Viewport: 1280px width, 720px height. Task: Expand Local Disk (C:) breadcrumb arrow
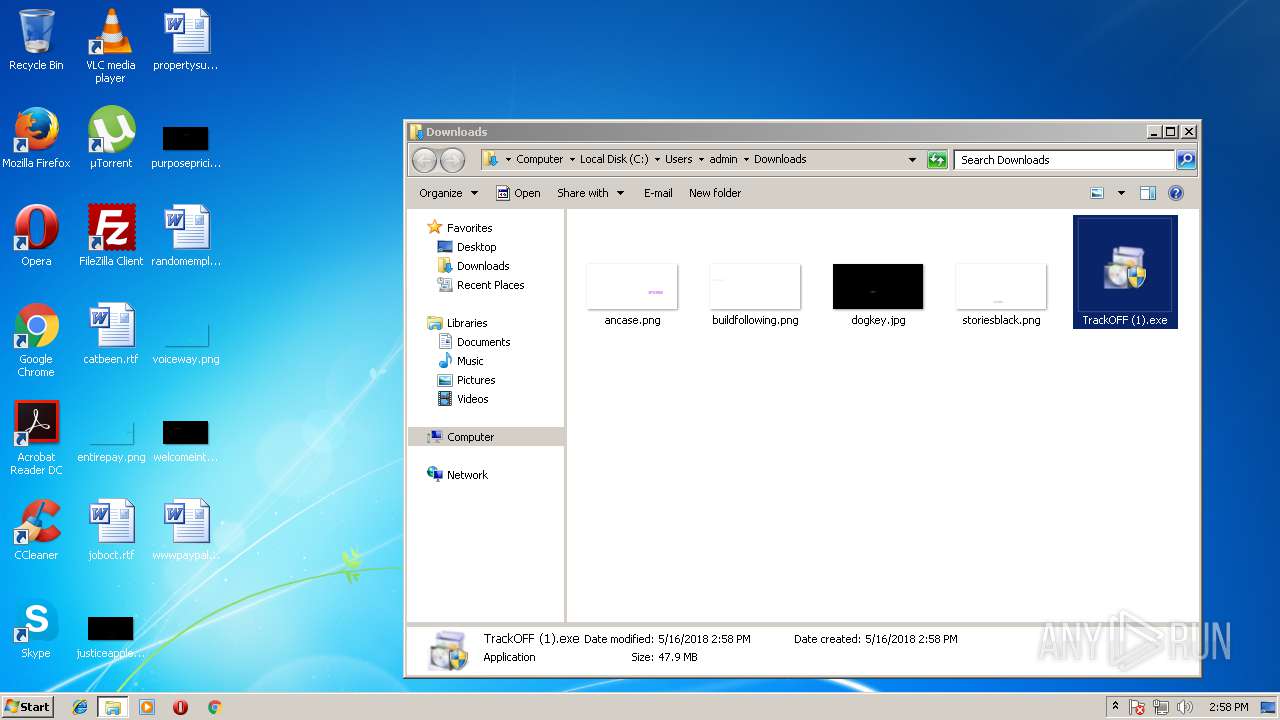657,160
